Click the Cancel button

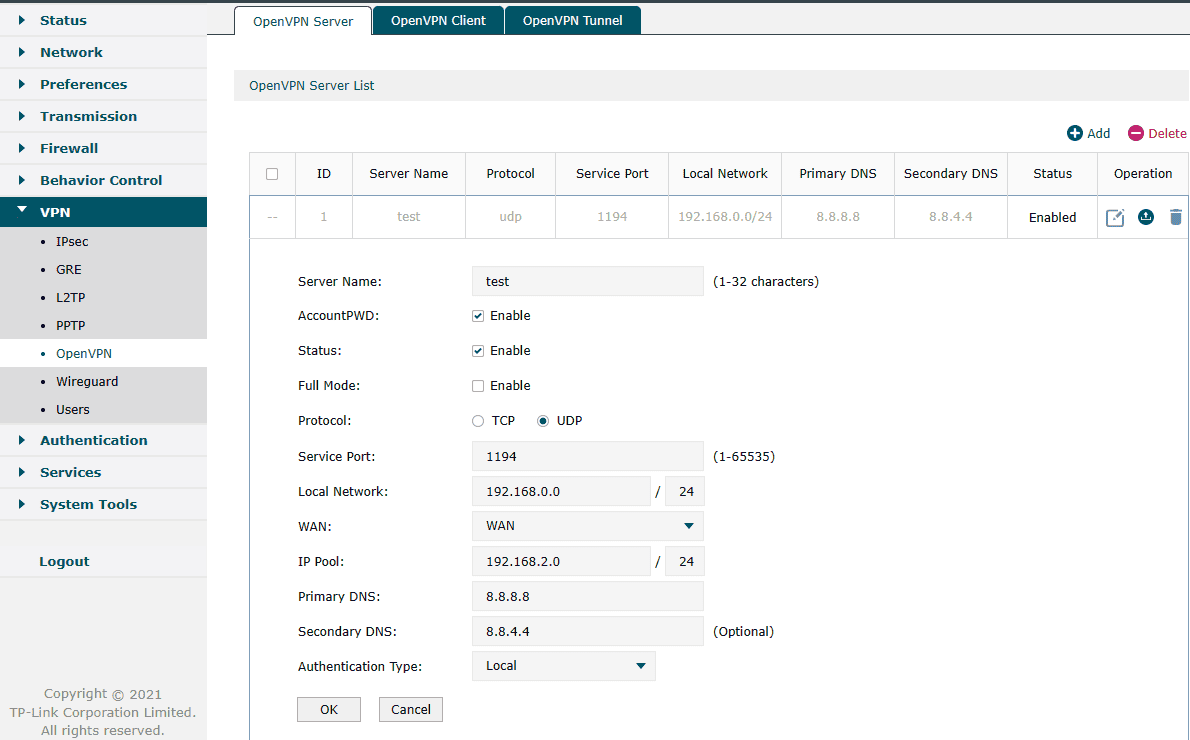(x=411, y=710)
